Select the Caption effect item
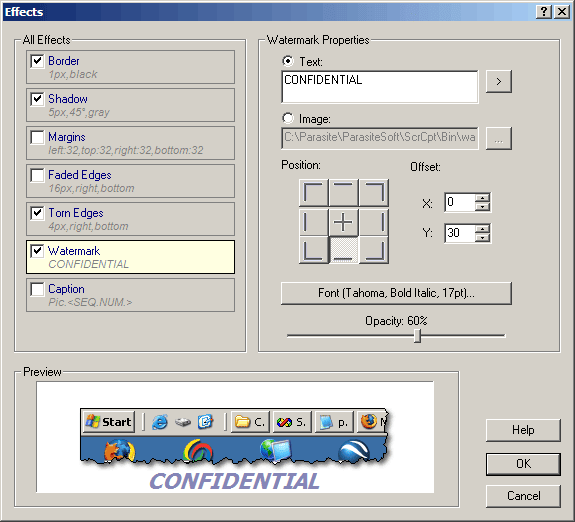 pyautogui.click(x=131, y=295)
